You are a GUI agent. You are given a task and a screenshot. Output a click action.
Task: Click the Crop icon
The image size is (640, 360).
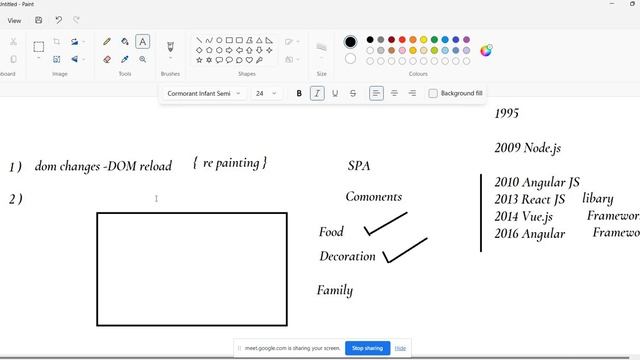pos(57,42)
